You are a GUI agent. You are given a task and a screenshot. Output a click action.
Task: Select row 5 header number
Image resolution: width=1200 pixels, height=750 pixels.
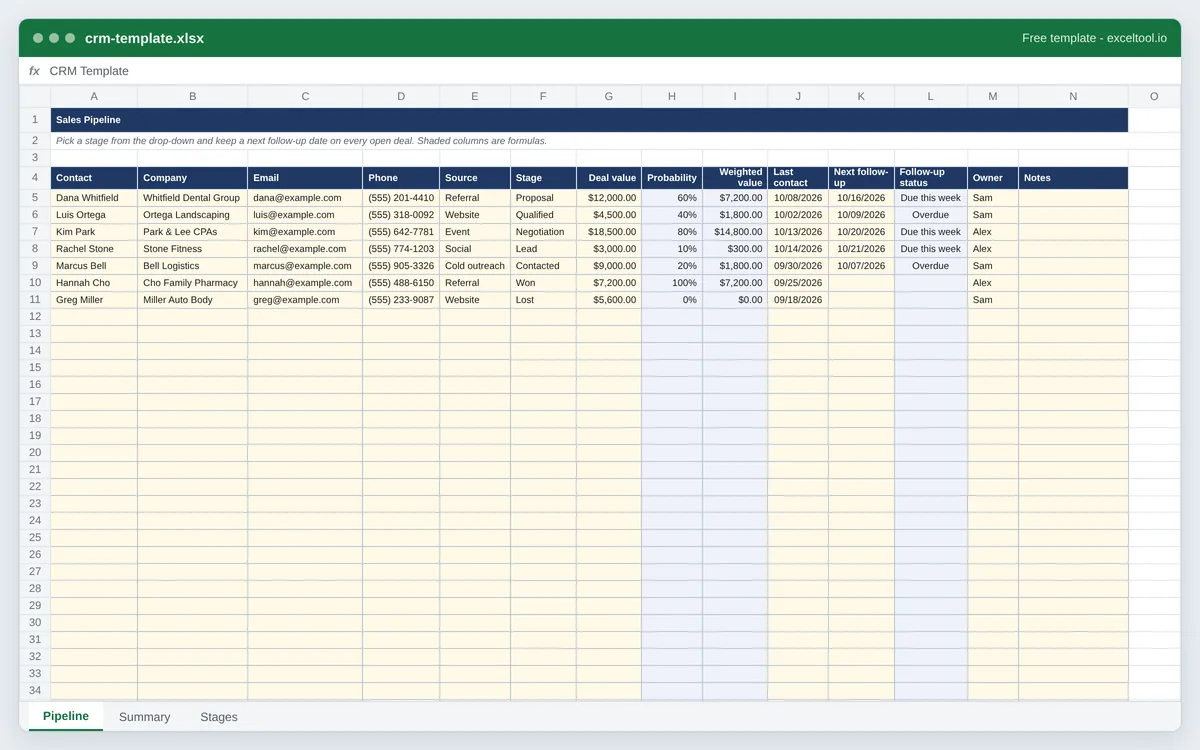[35, 198]
